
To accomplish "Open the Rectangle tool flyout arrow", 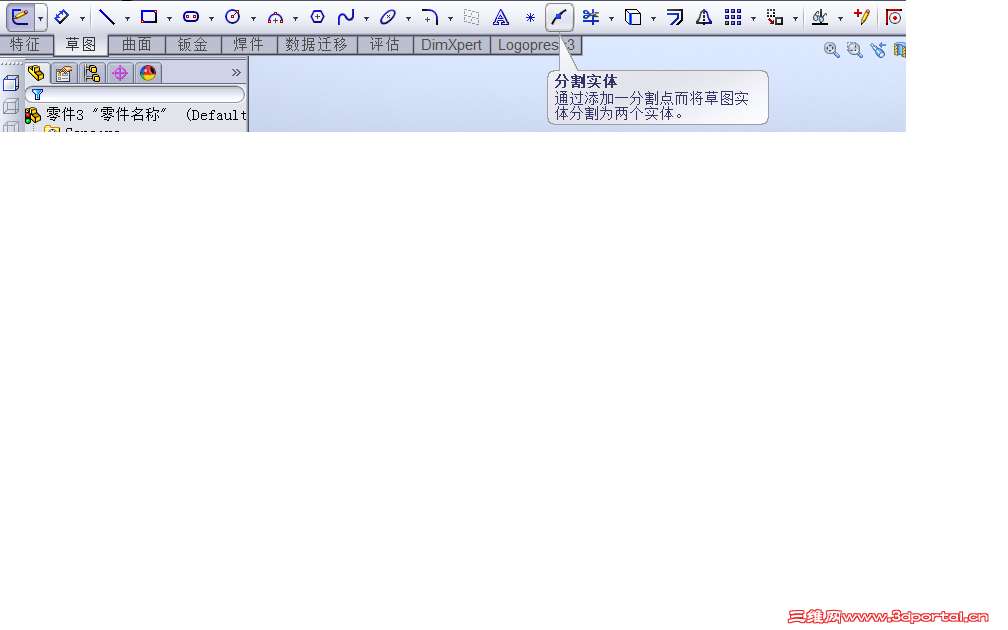I will [169, 19].
